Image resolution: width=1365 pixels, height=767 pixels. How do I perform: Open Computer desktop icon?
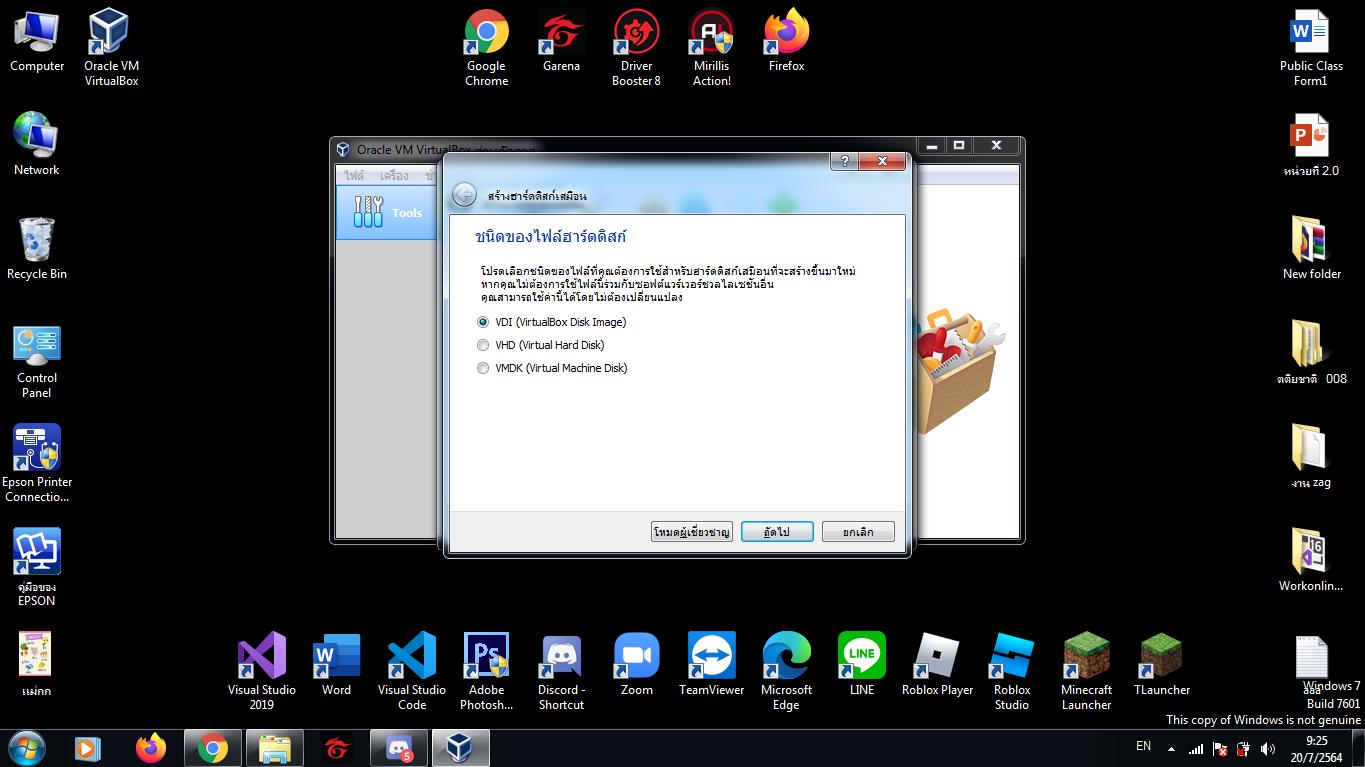37,42
